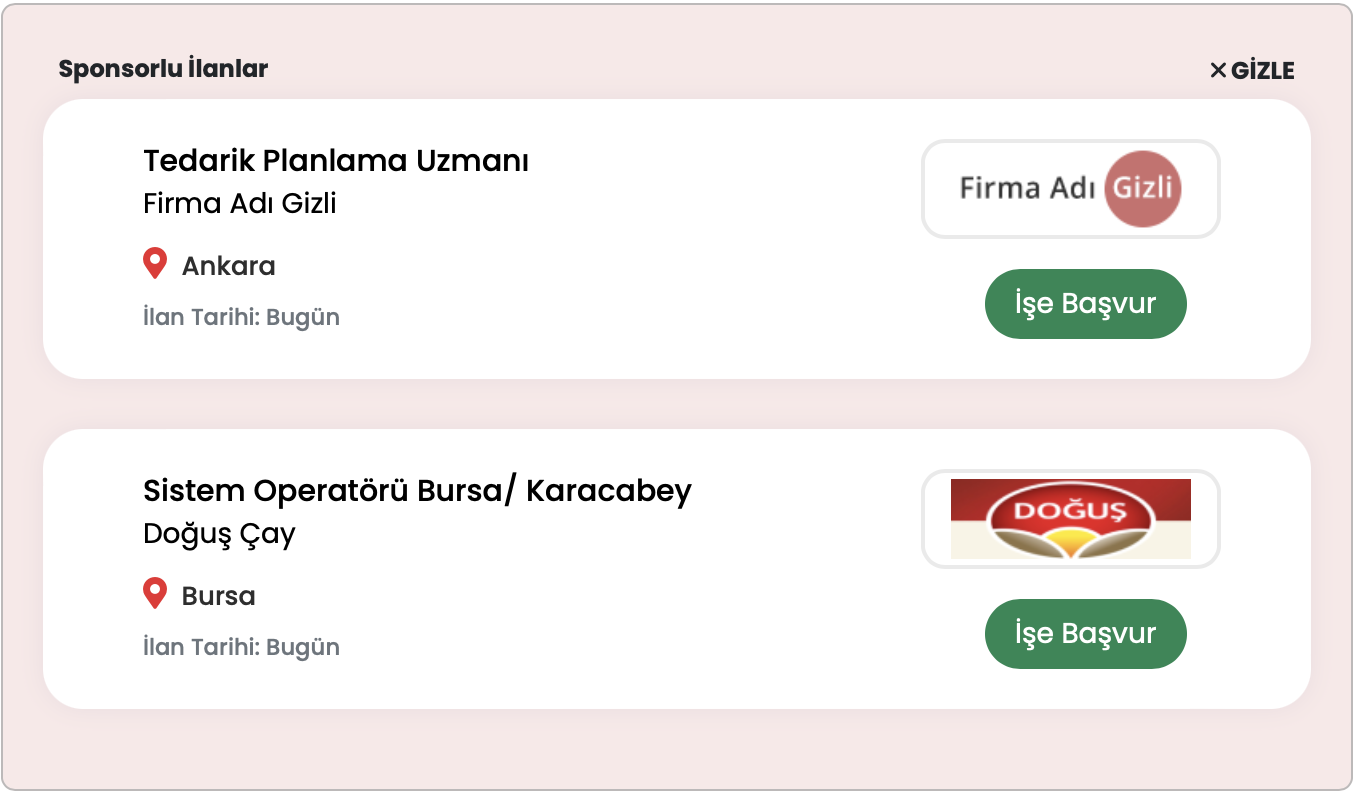Click the red location pin beside Ankara
The height and width of the screenshot is (792, 1354).
point(155,264)
